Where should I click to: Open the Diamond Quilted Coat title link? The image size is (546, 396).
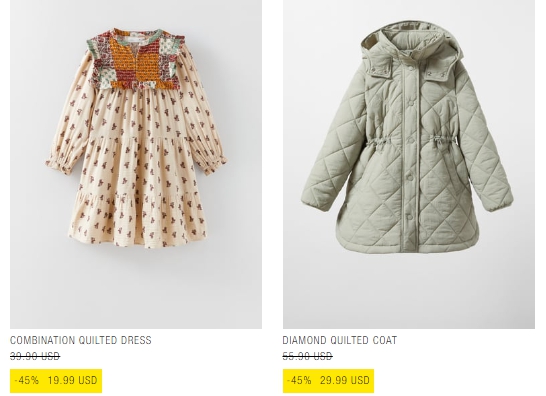tap(340, 340)
